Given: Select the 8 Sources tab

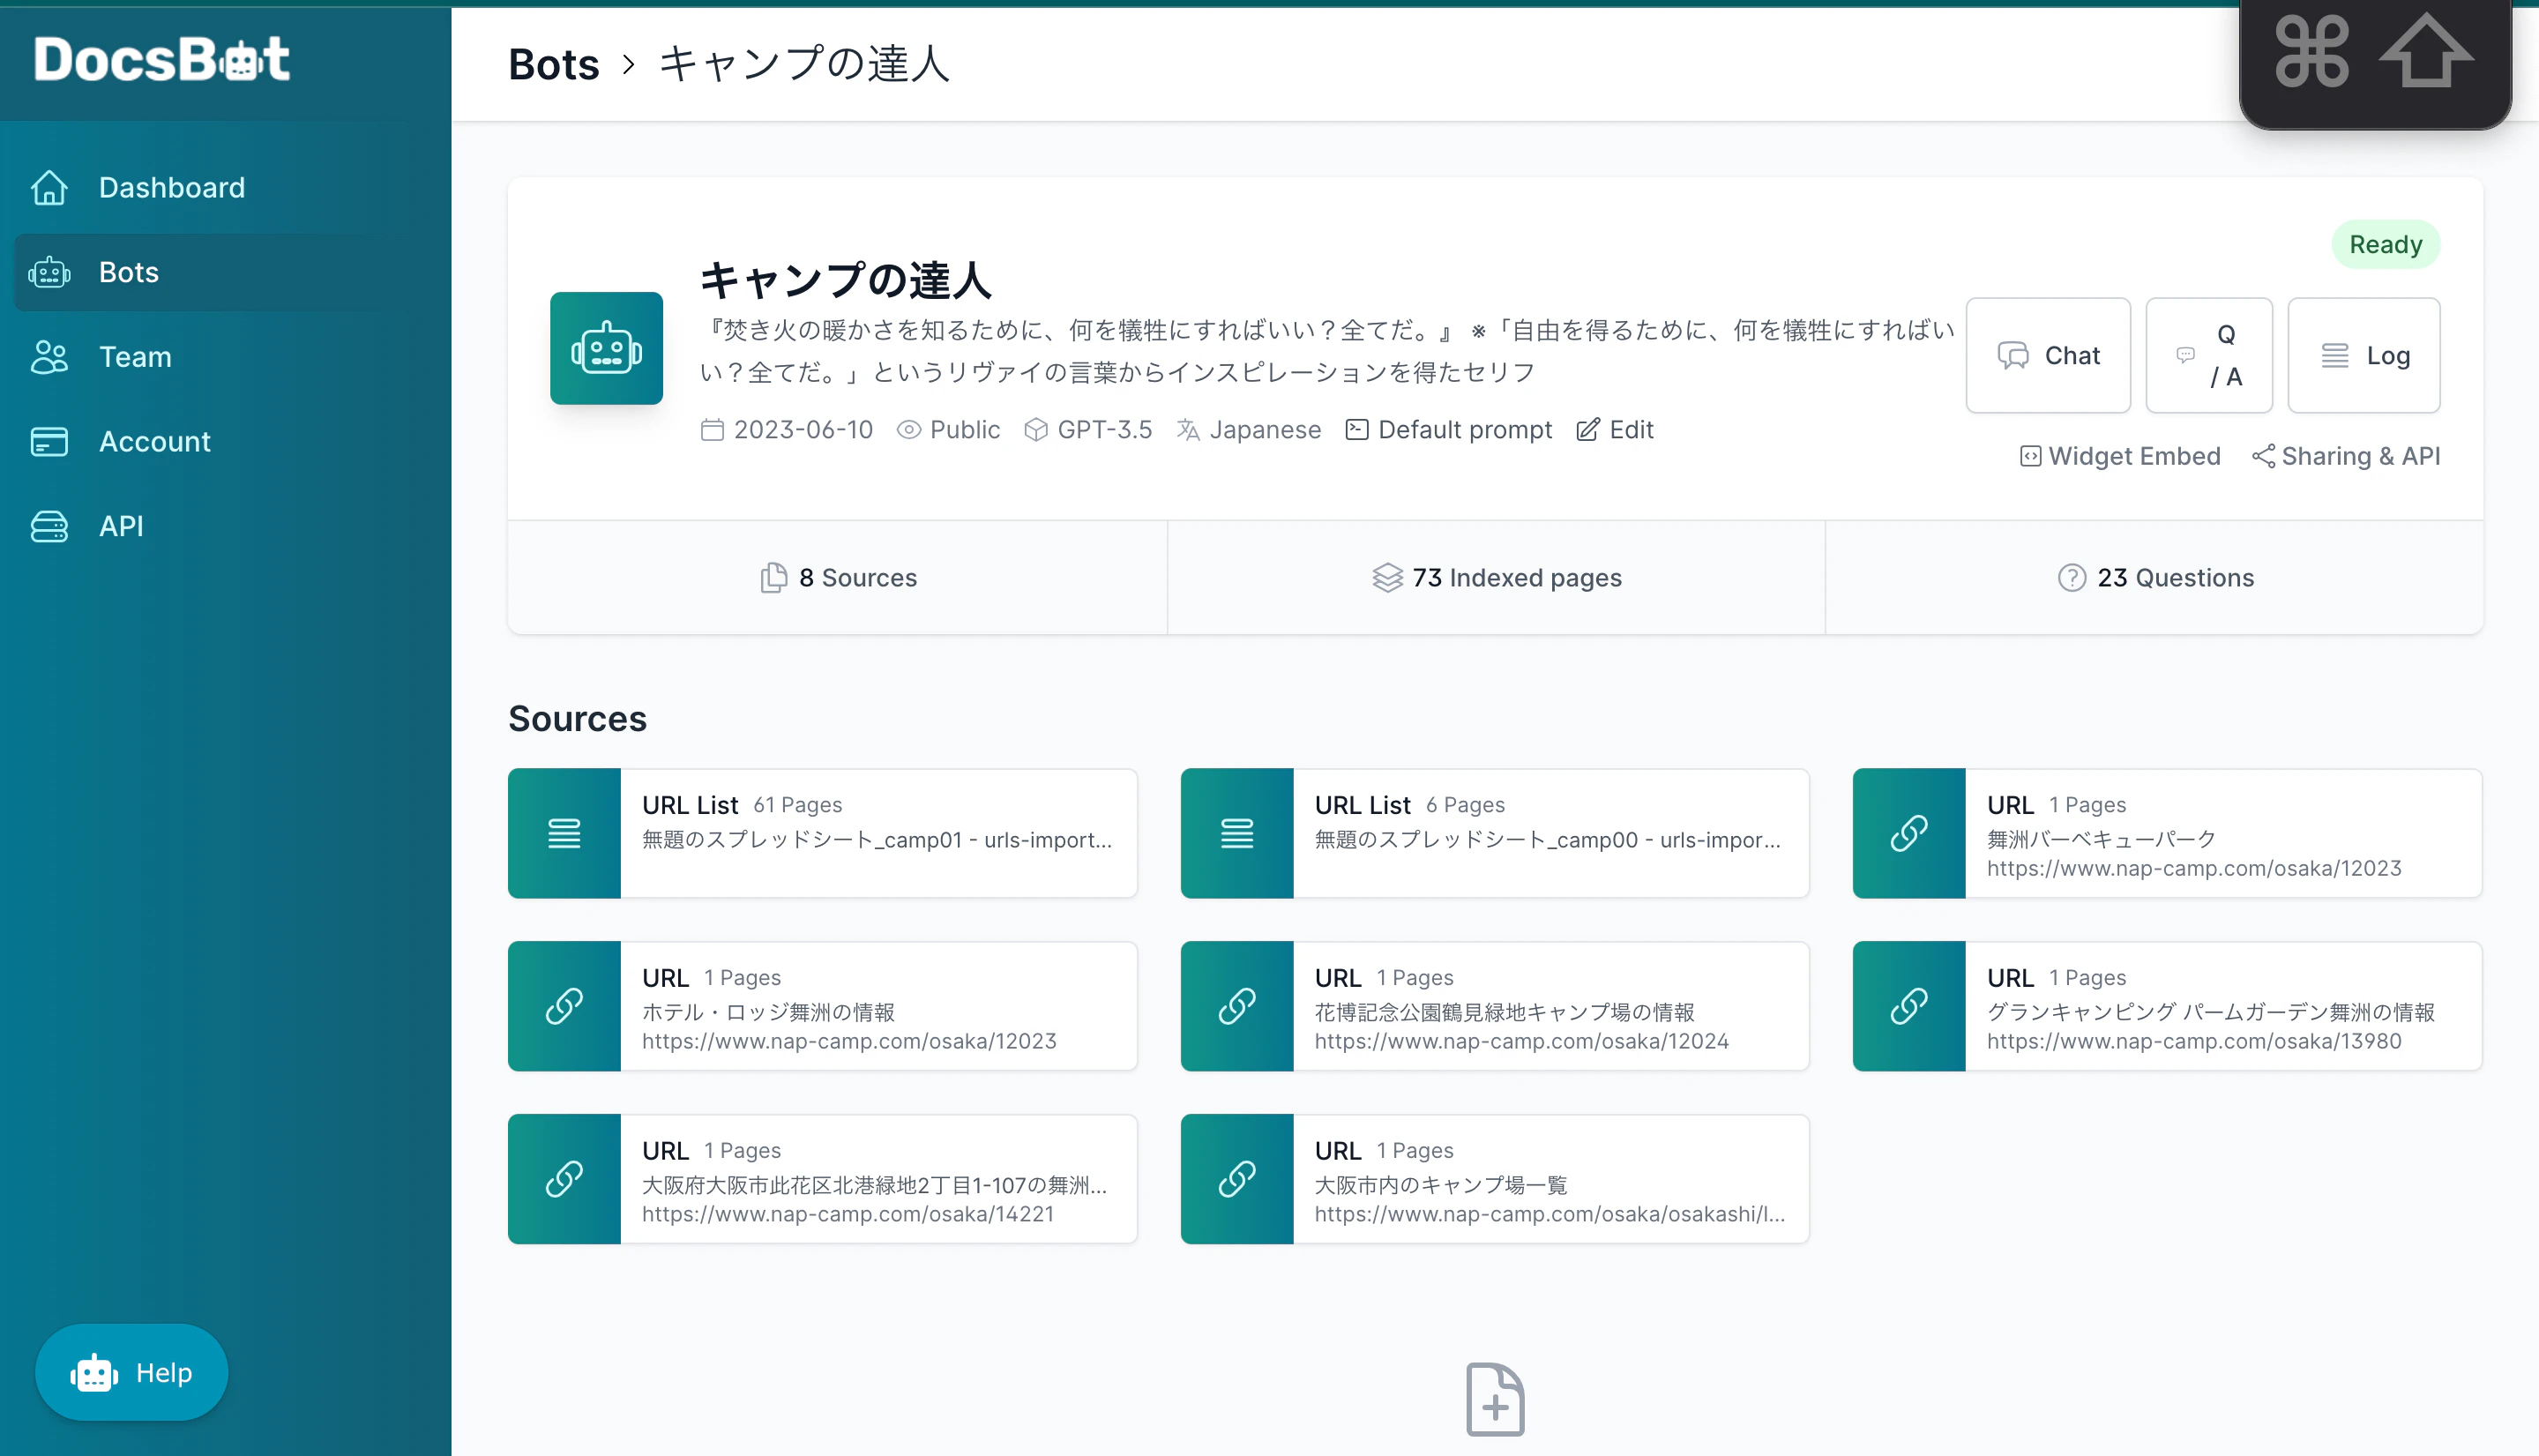Looking at the screenshot, I should click(x=838, y=577).
